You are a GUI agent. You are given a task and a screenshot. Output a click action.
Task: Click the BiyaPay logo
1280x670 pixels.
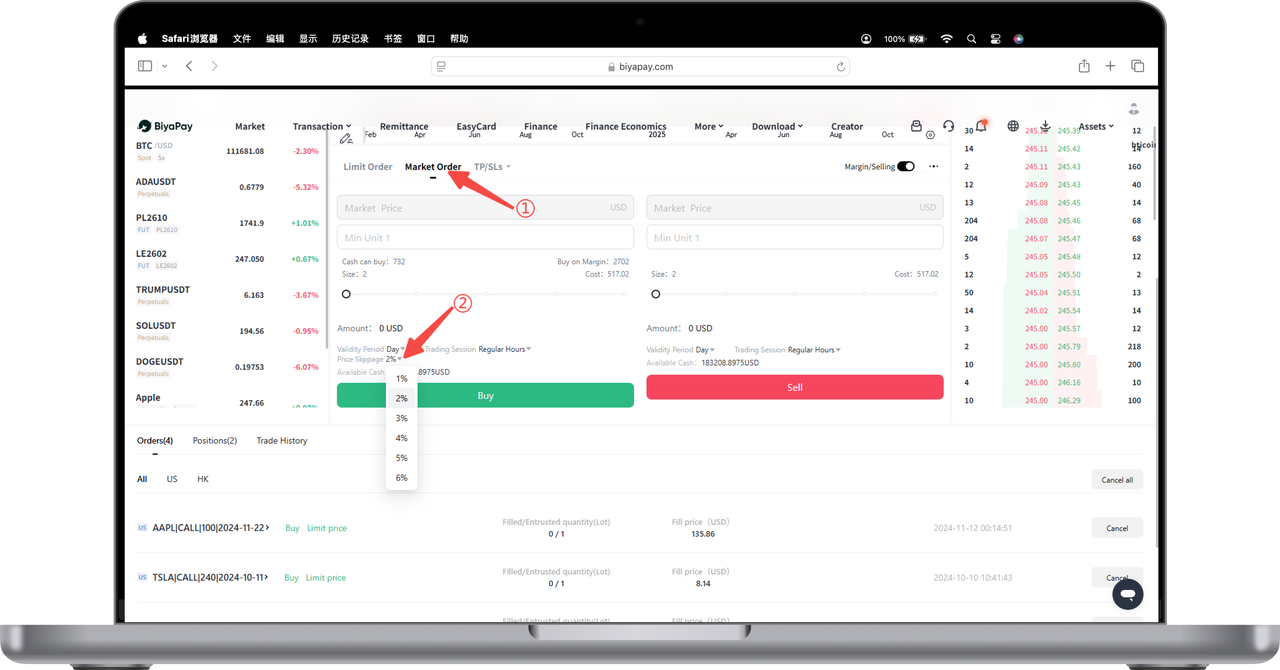point(165,127)
